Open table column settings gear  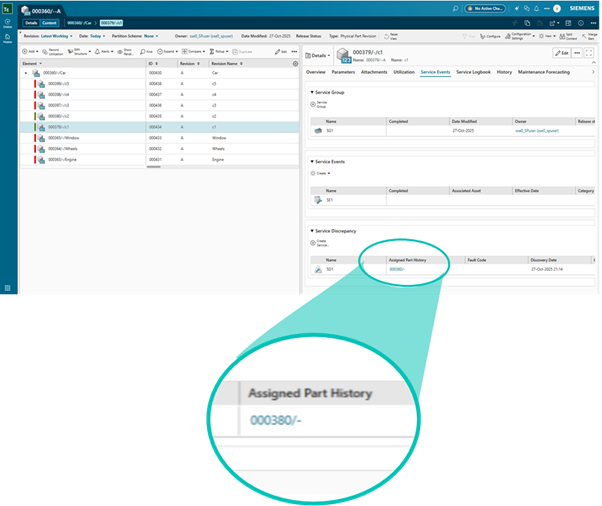pos(295,62)
